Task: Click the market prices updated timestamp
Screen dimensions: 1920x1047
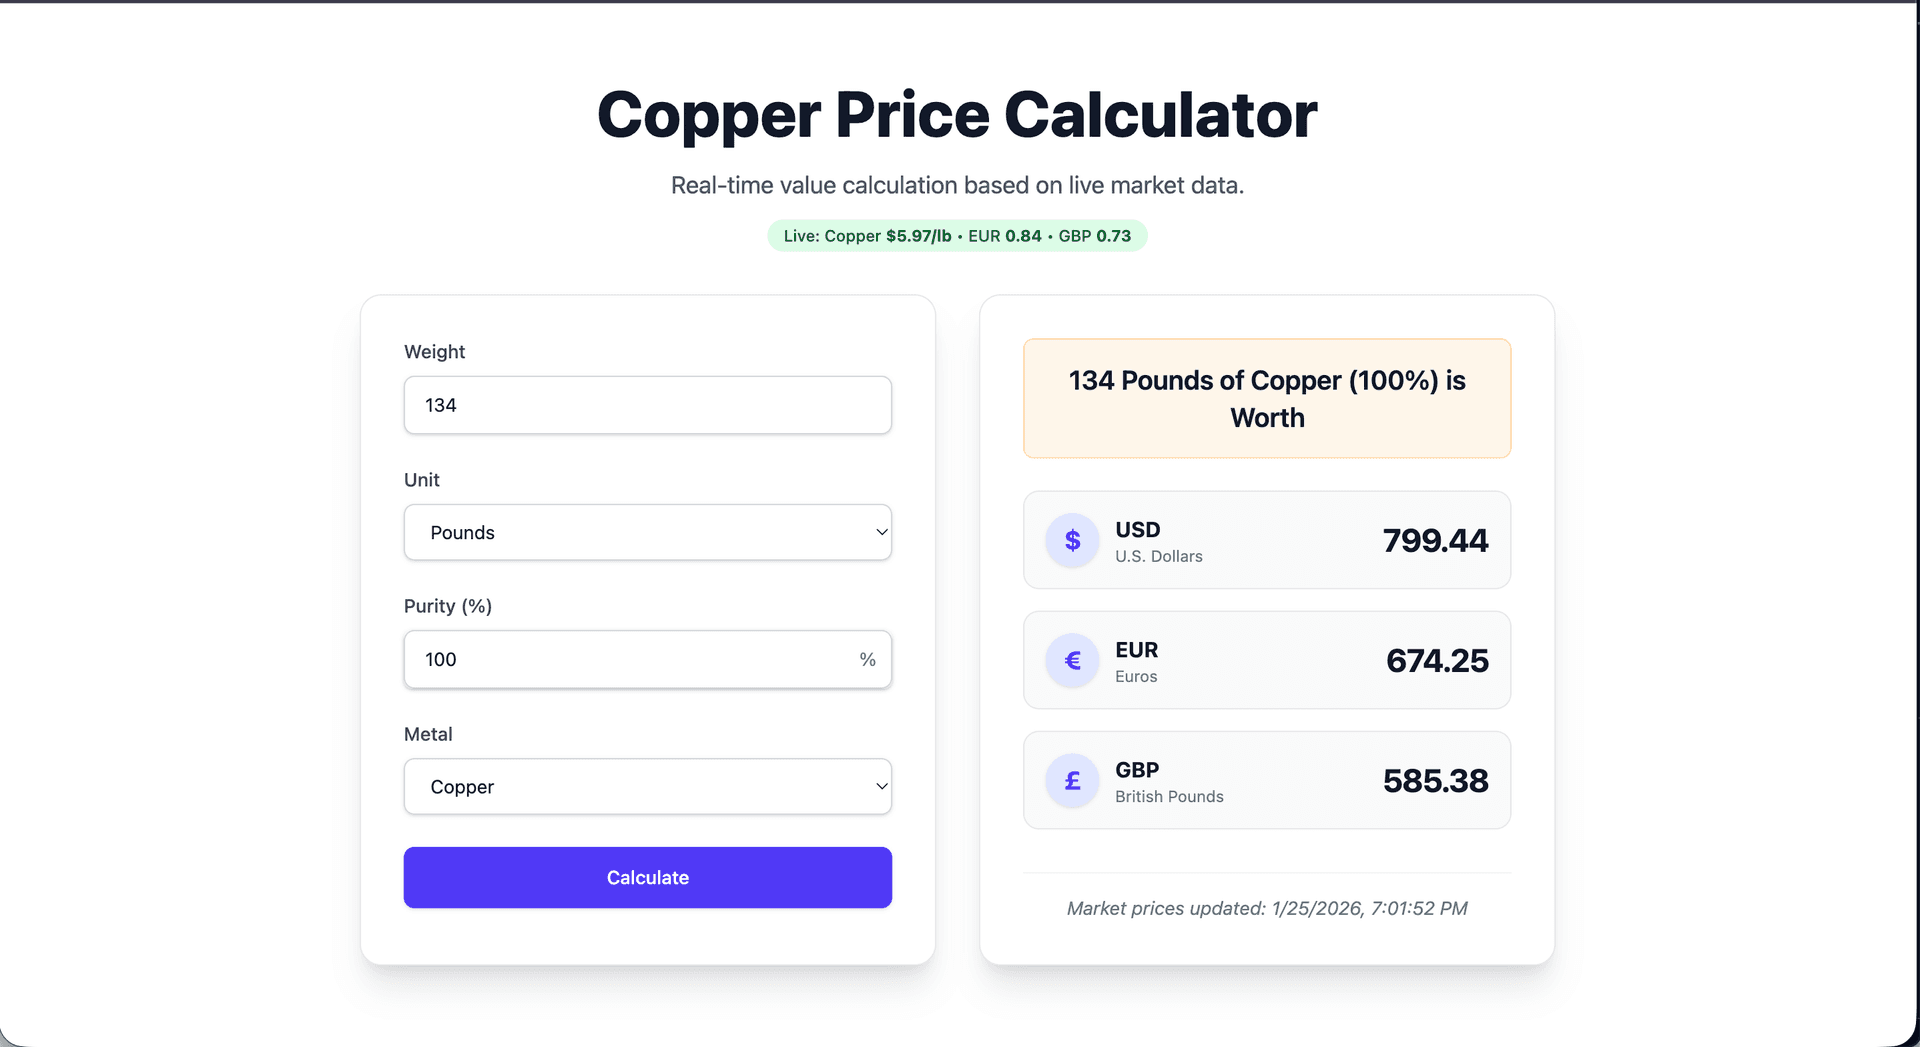Action: point(1266,908)
